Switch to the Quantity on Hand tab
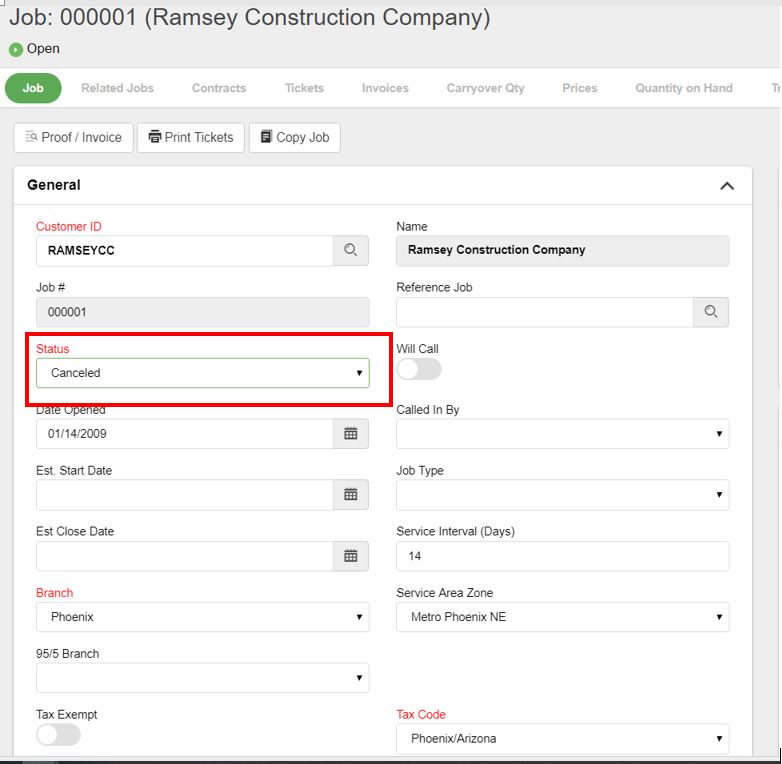 point(684,88)
